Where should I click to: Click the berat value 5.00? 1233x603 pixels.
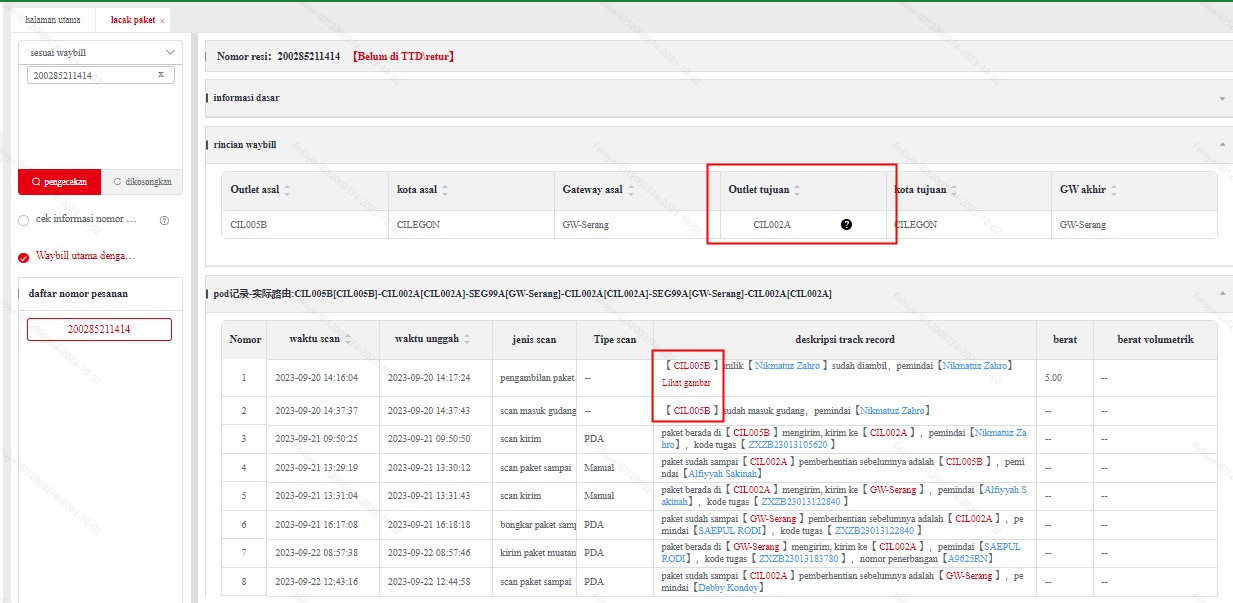[1054, 378]
